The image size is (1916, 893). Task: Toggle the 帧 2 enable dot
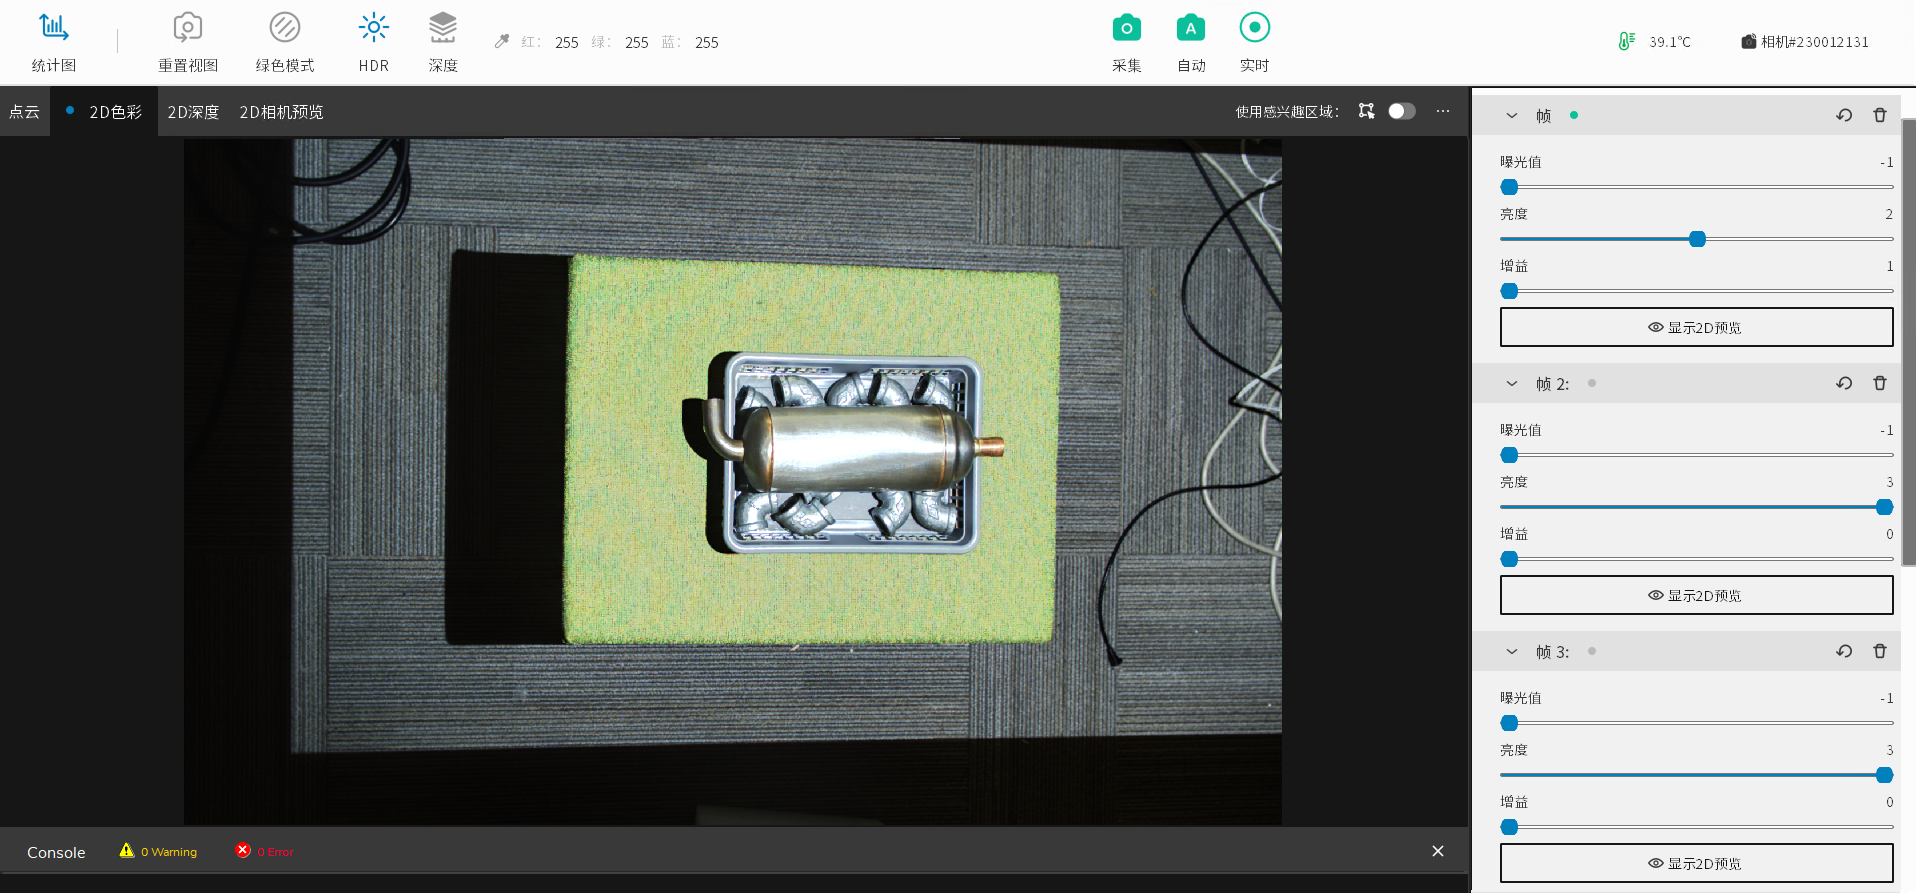coord(1592,383)
